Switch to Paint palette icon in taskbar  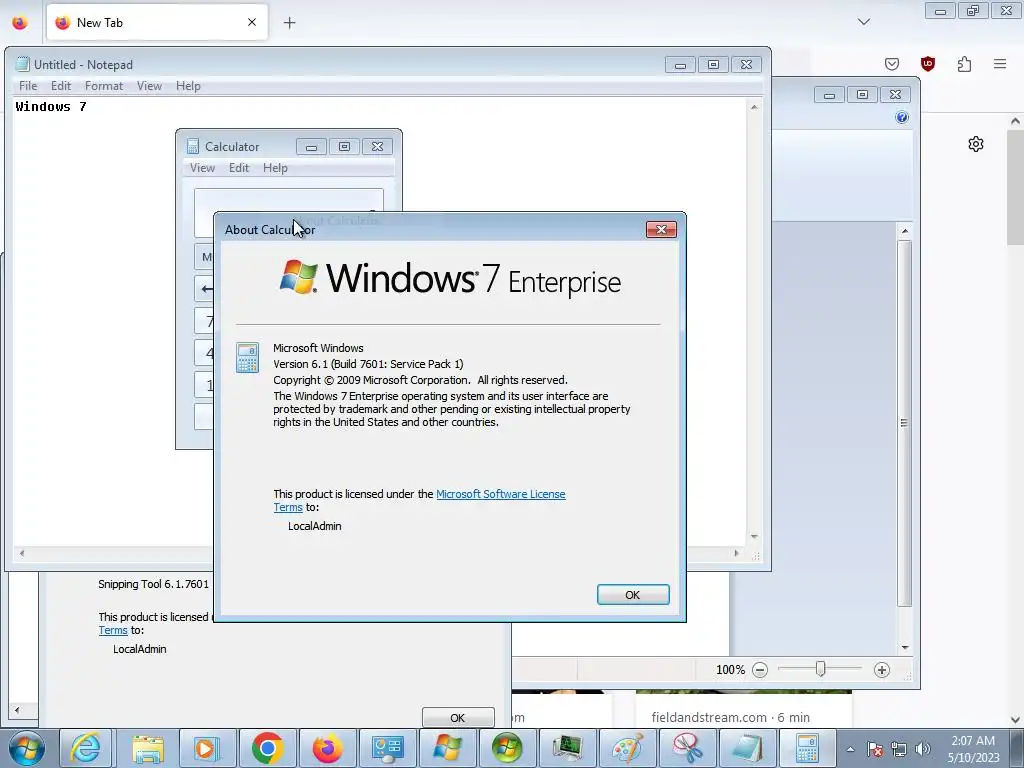pos(627,748)
